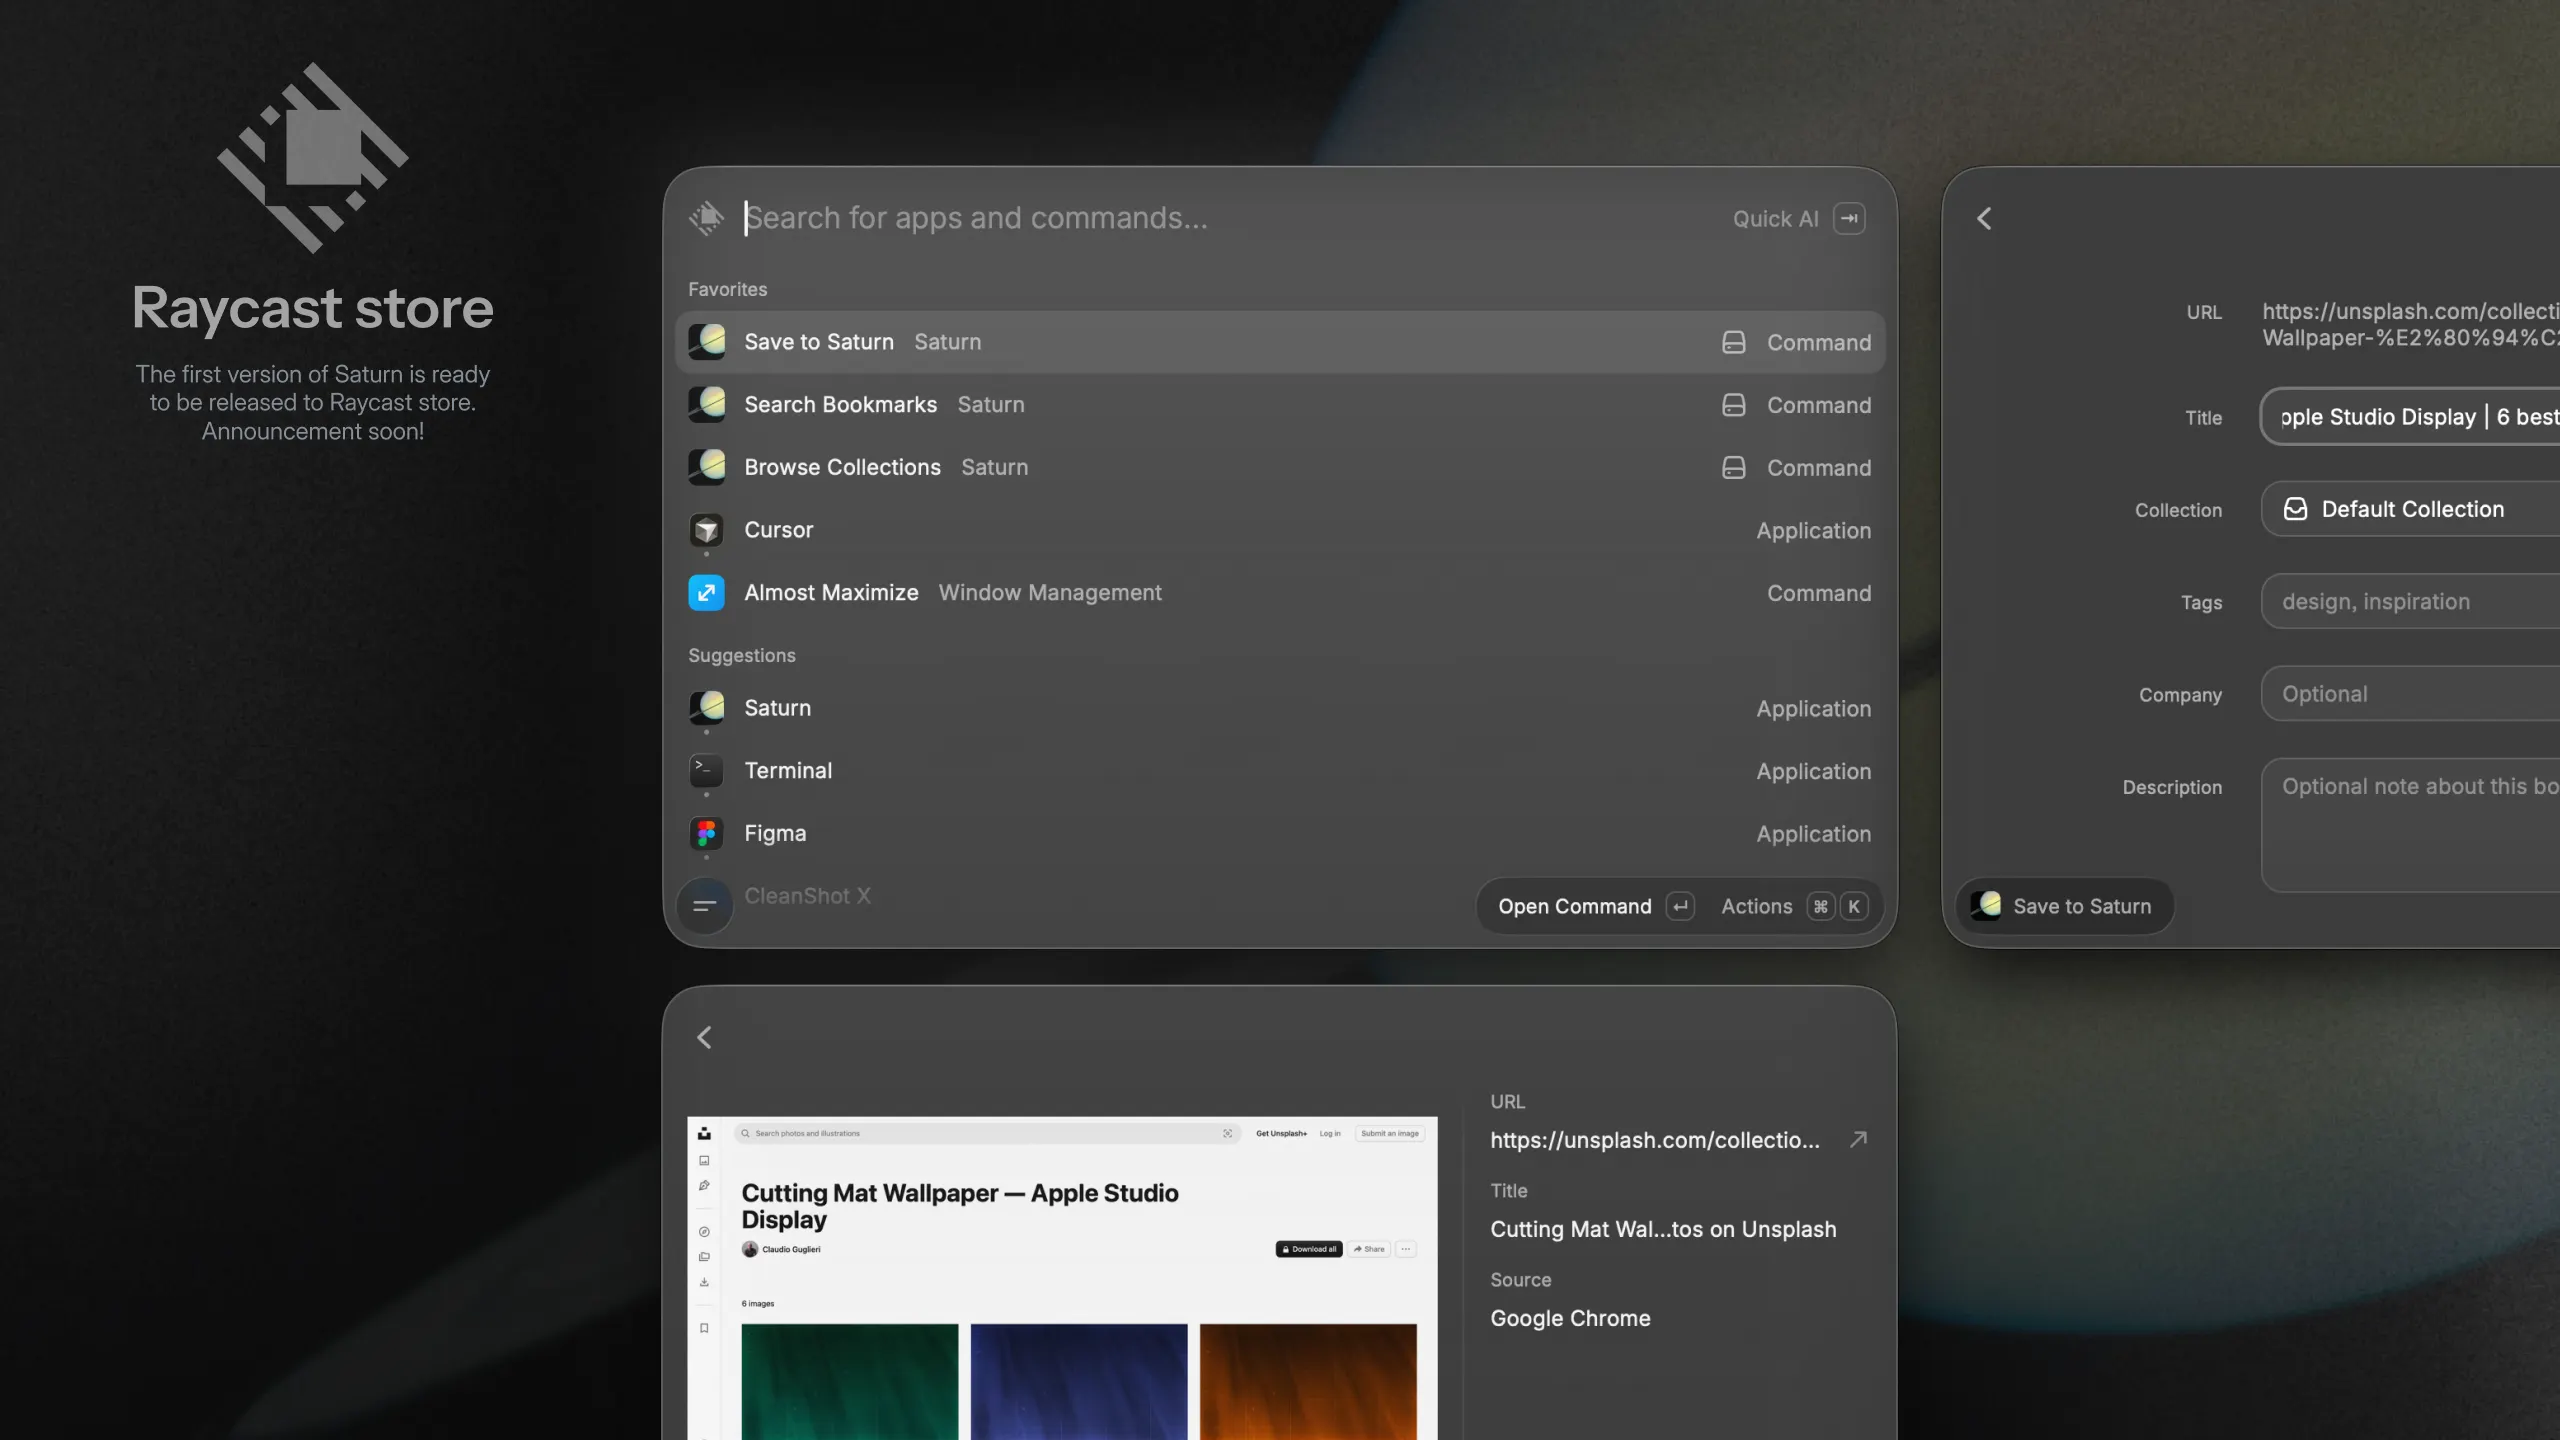
Task: Select the Browse Collections command row
Action: pyautogui.click(x=1280, y=468)
